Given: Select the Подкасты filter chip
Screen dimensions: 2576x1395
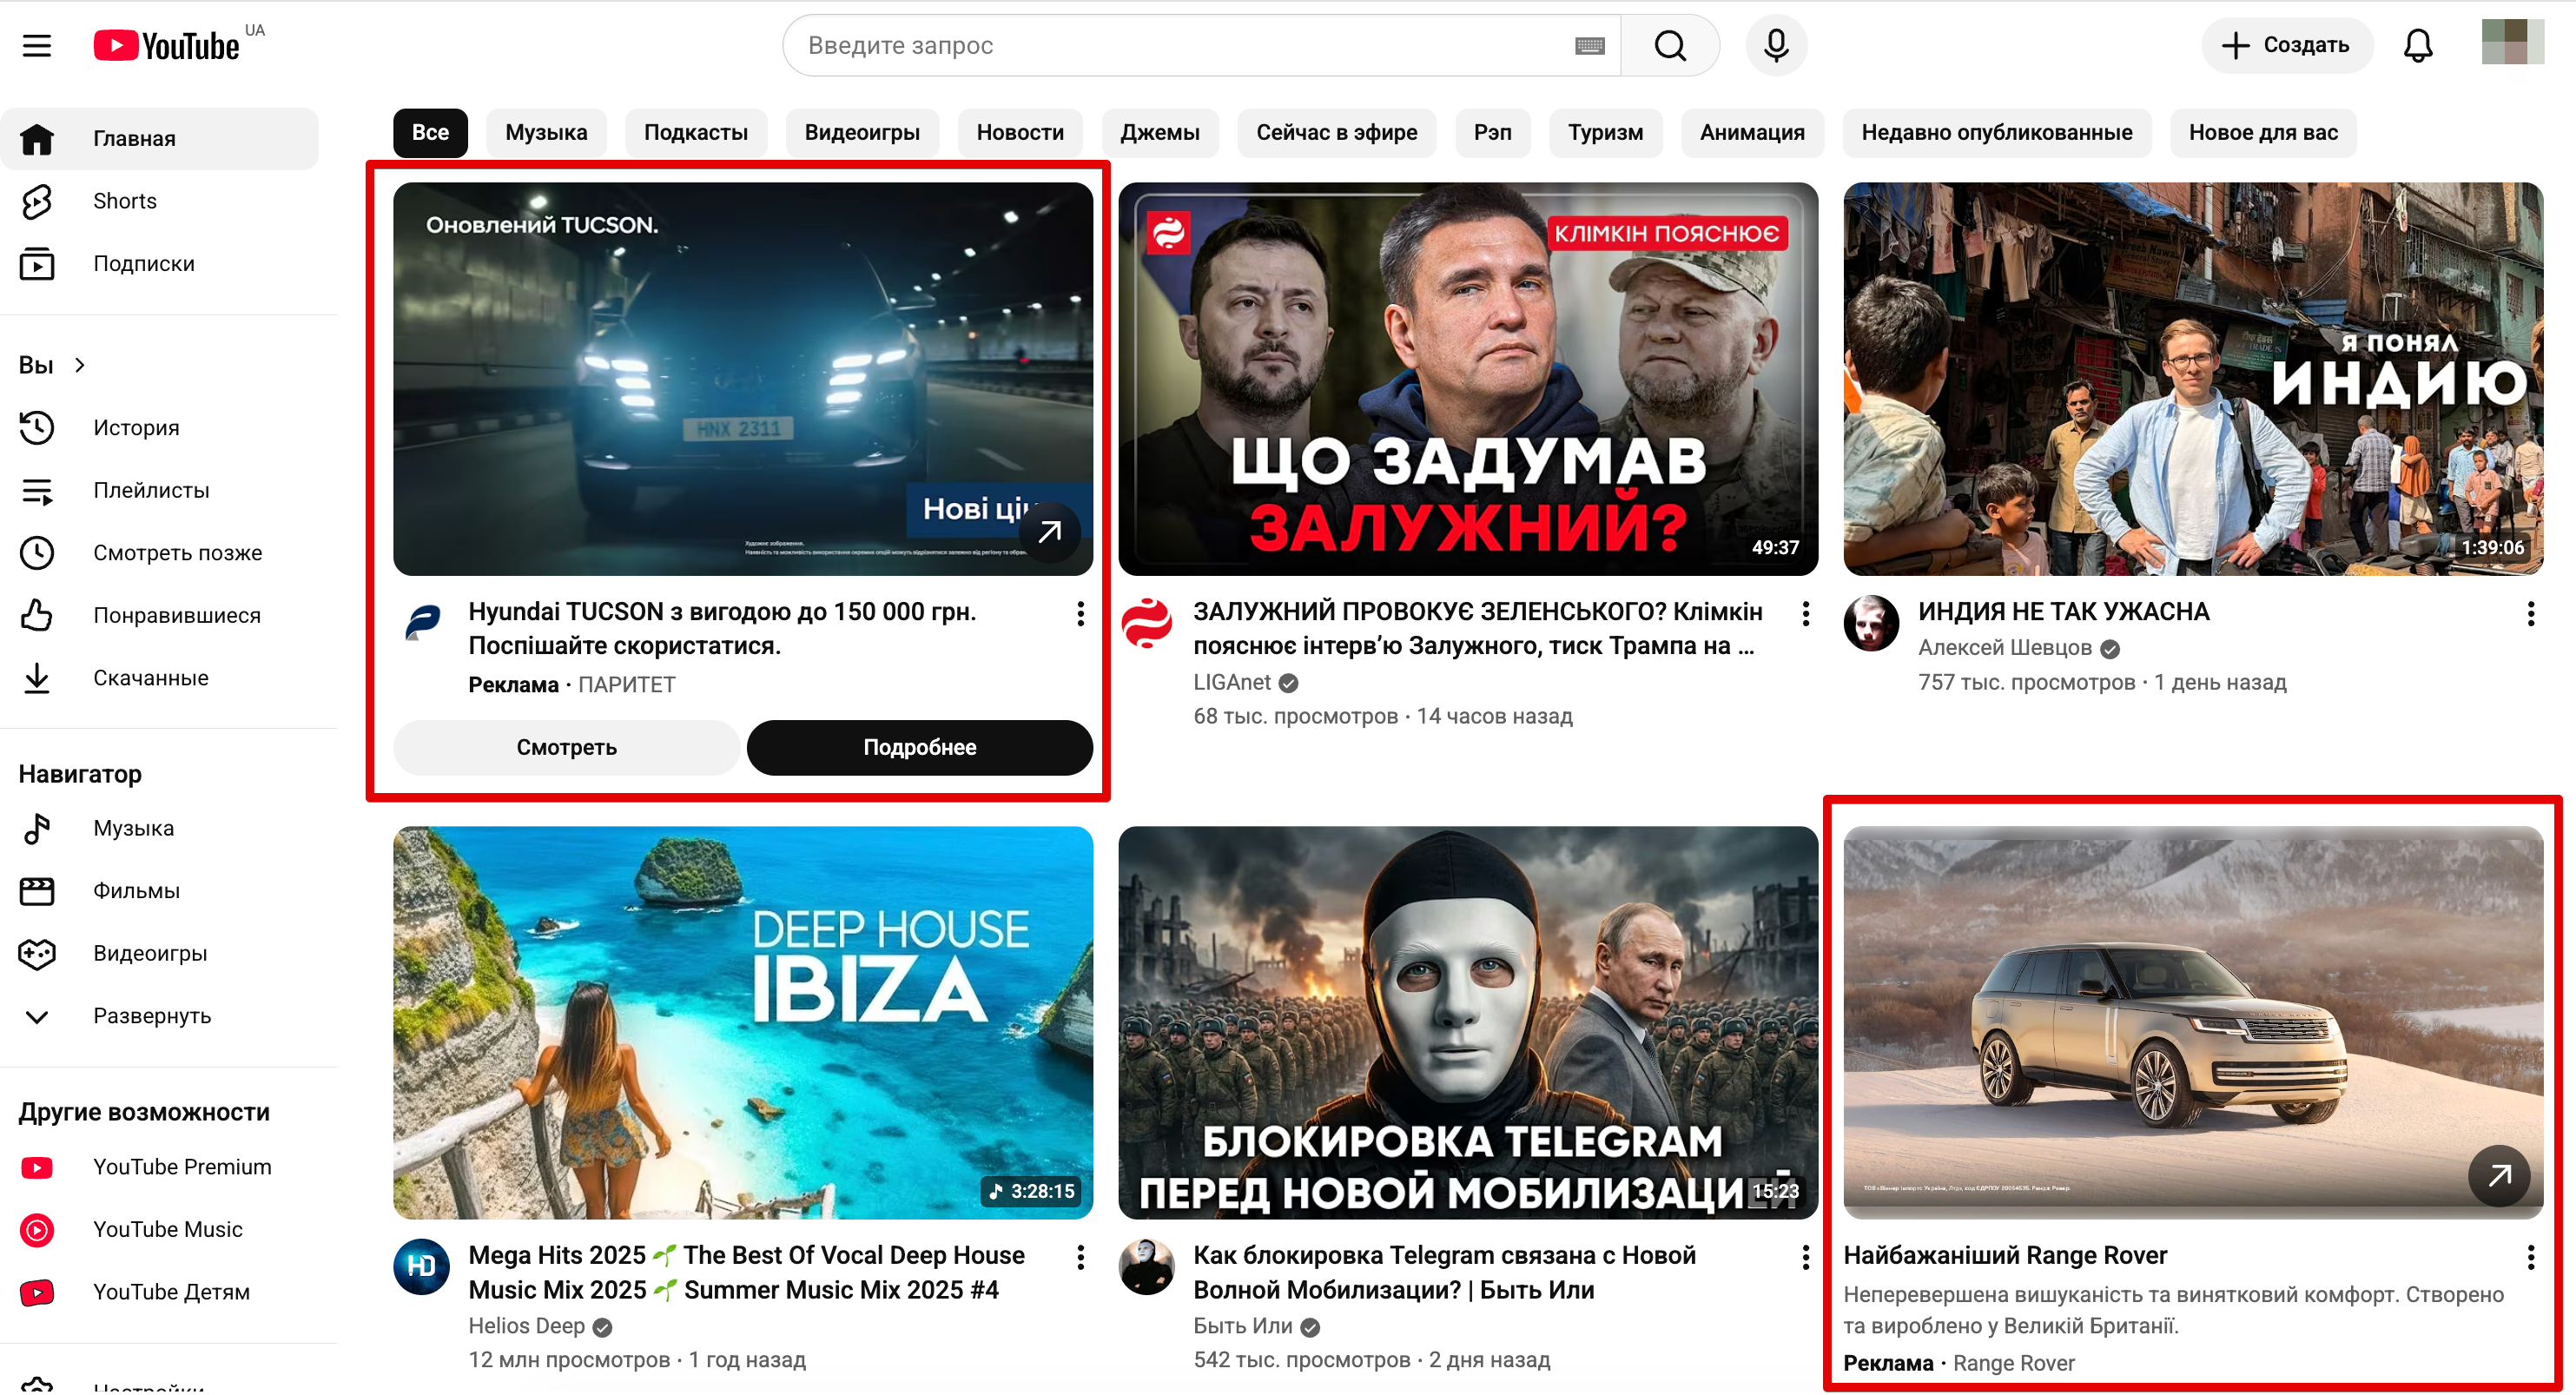Looking at the screenshot, I should [696, 133].
